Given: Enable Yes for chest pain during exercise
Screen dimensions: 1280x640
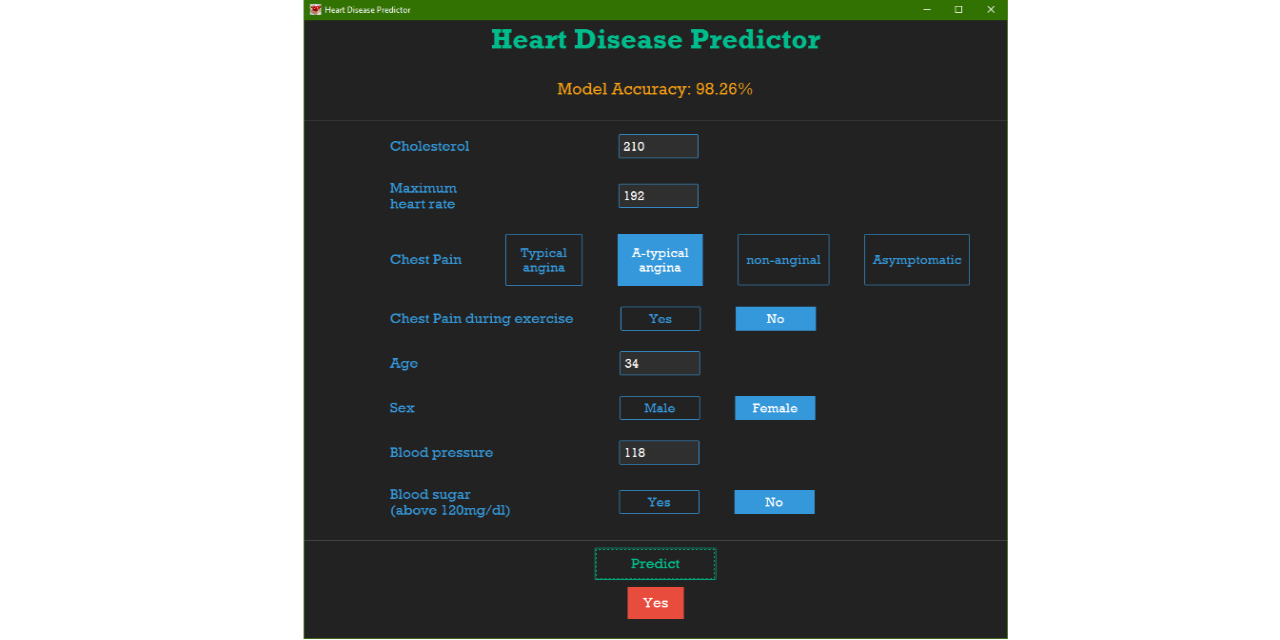Looking at the screenshot, I should click(x=660, y=318).
